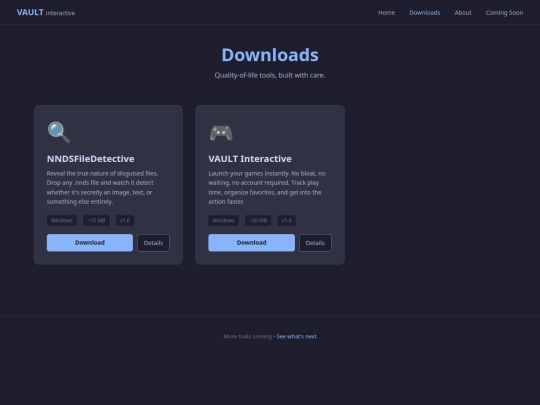Click the magnifying glass icon on NNDSFileDetective card
This screenshot has width=540, height=405.
click(59, 132)
